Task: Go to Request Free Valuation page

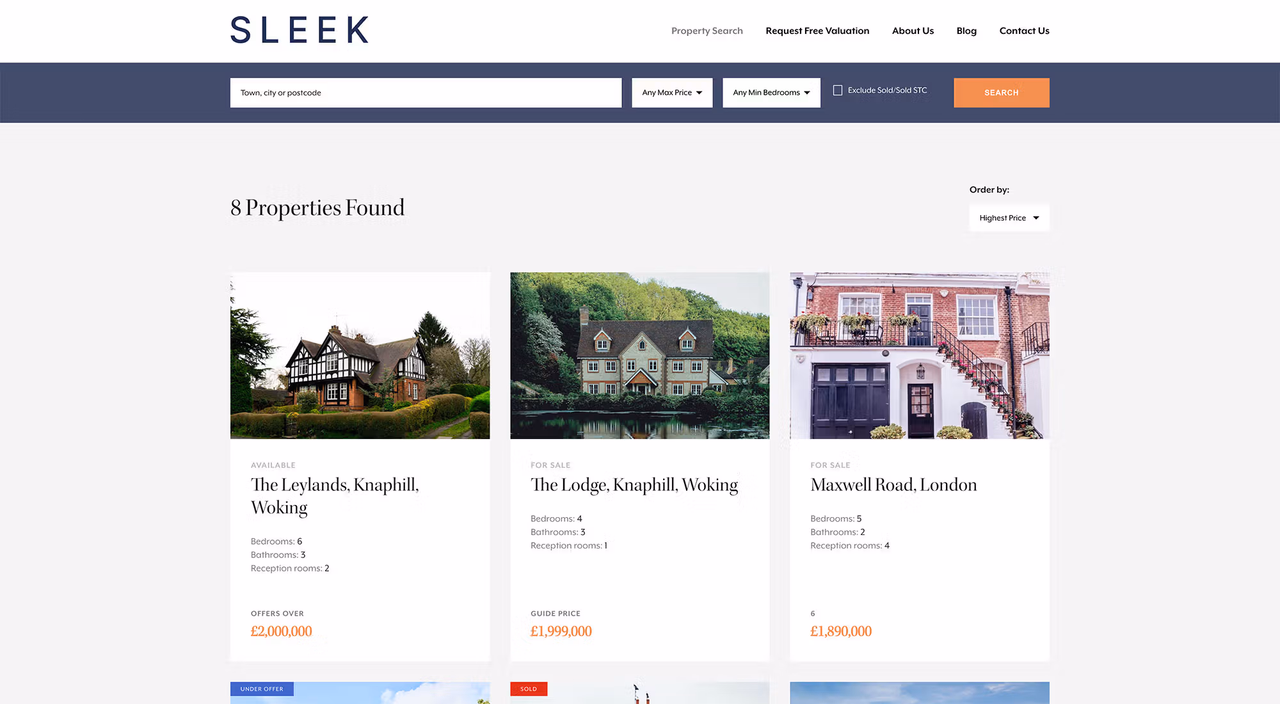Action: click(817, 31)
